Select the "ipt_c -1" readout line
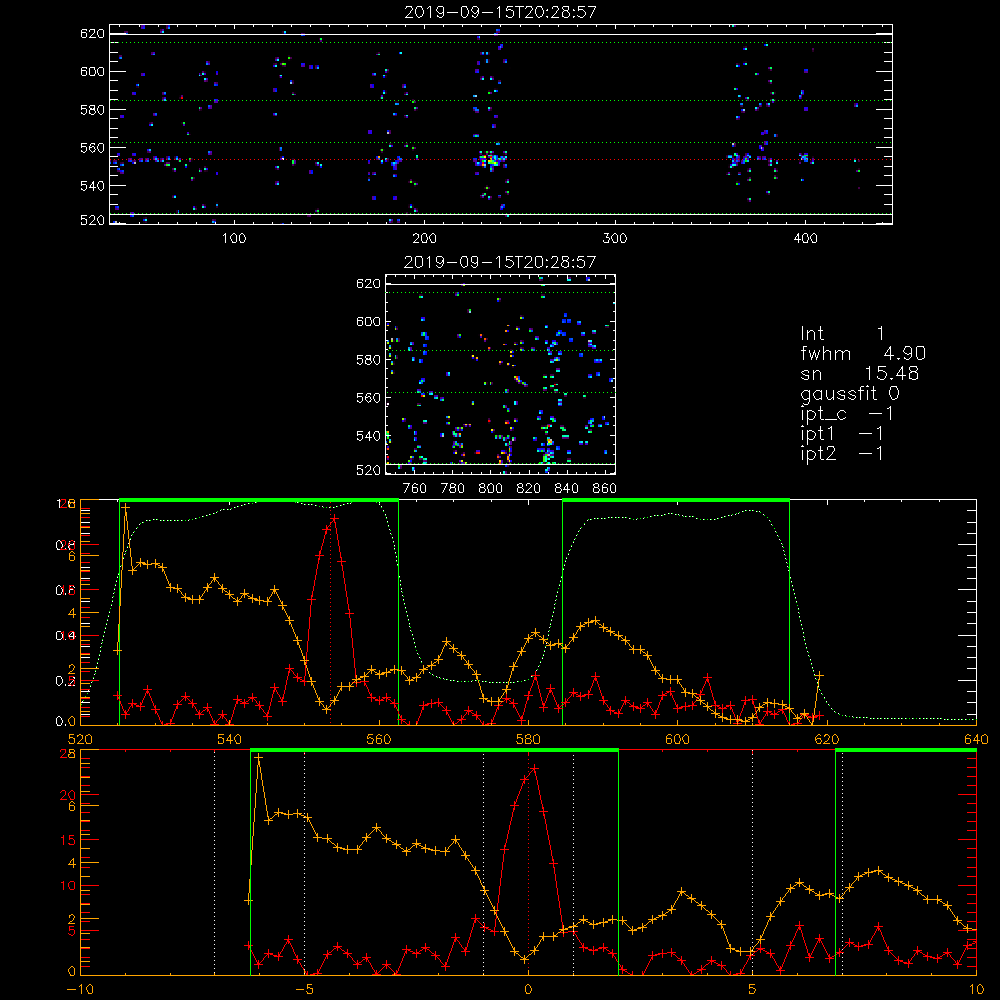This screenshot has height=1000, width=1000. (847, 414)
